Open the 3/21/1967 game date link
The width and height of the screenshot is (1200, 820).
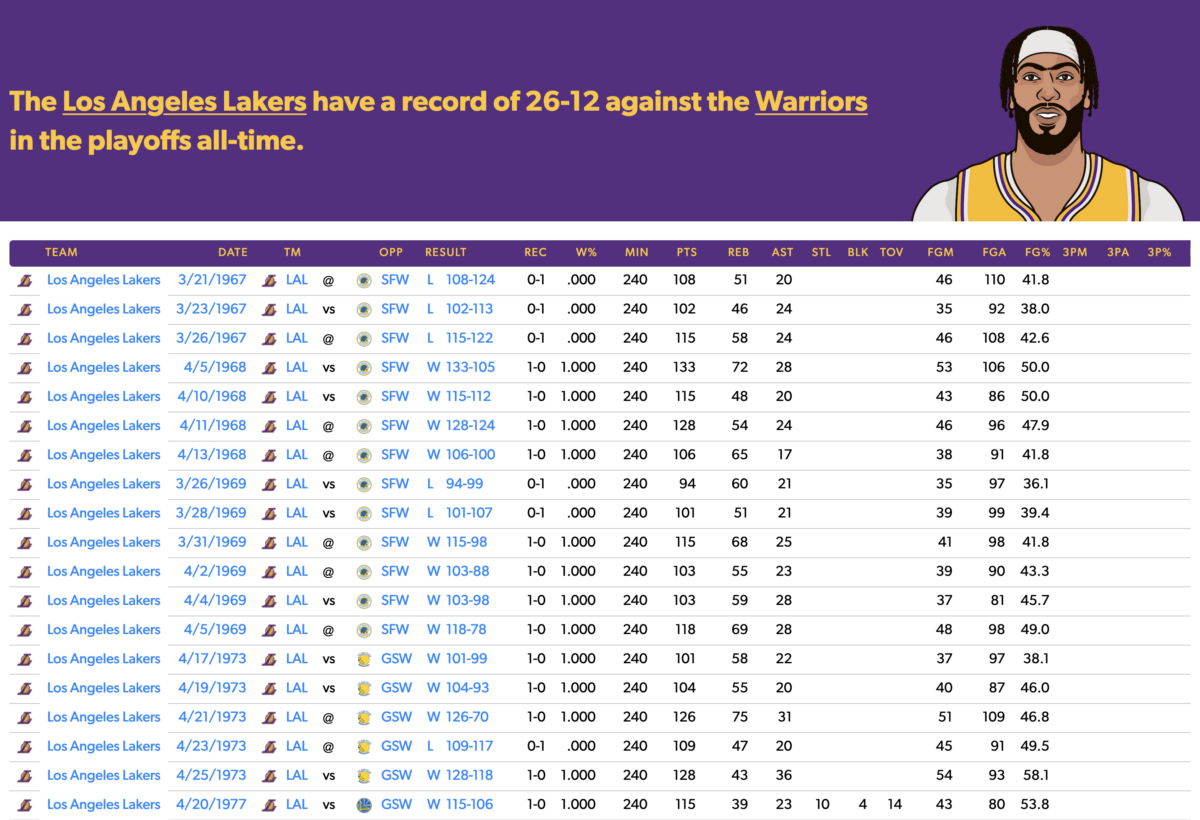[x=212, y=281]
